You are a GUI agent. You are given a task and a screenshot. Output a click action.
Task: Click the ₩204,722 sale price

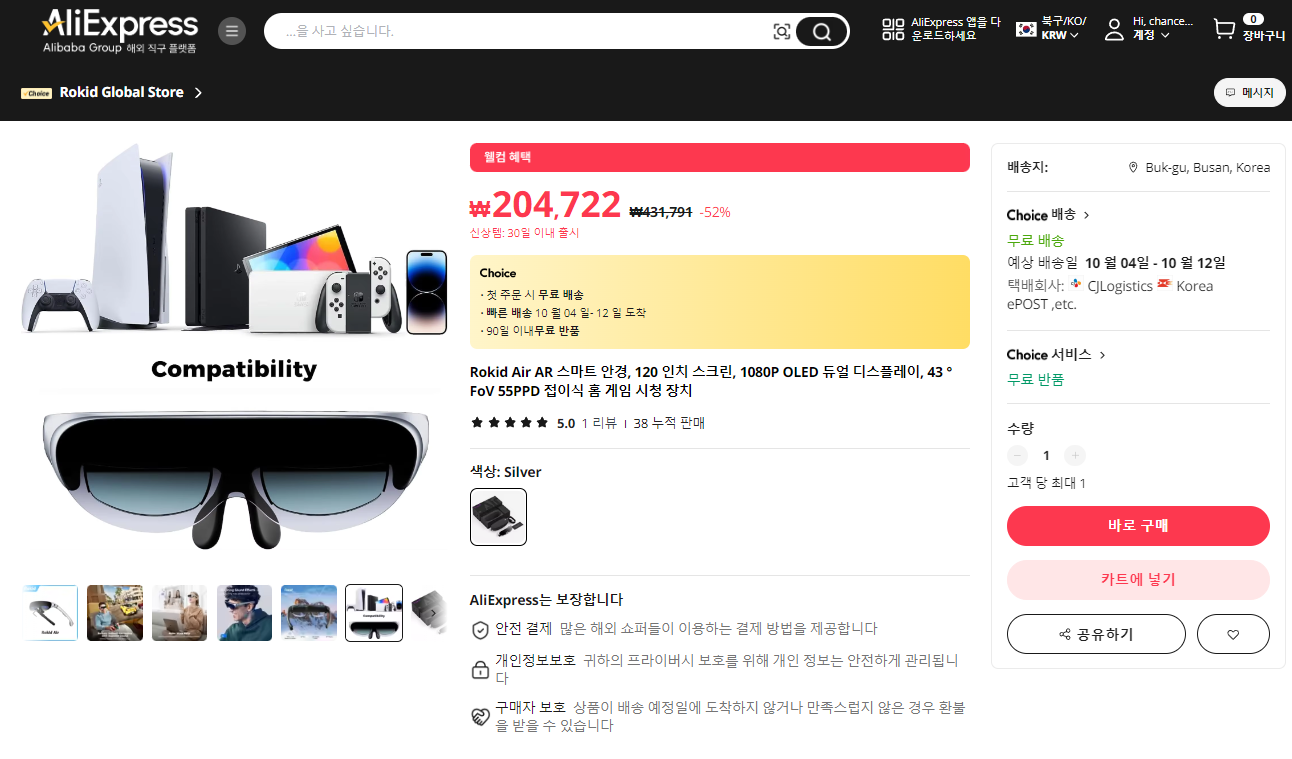pyautogui.click(x=546, y=206)
